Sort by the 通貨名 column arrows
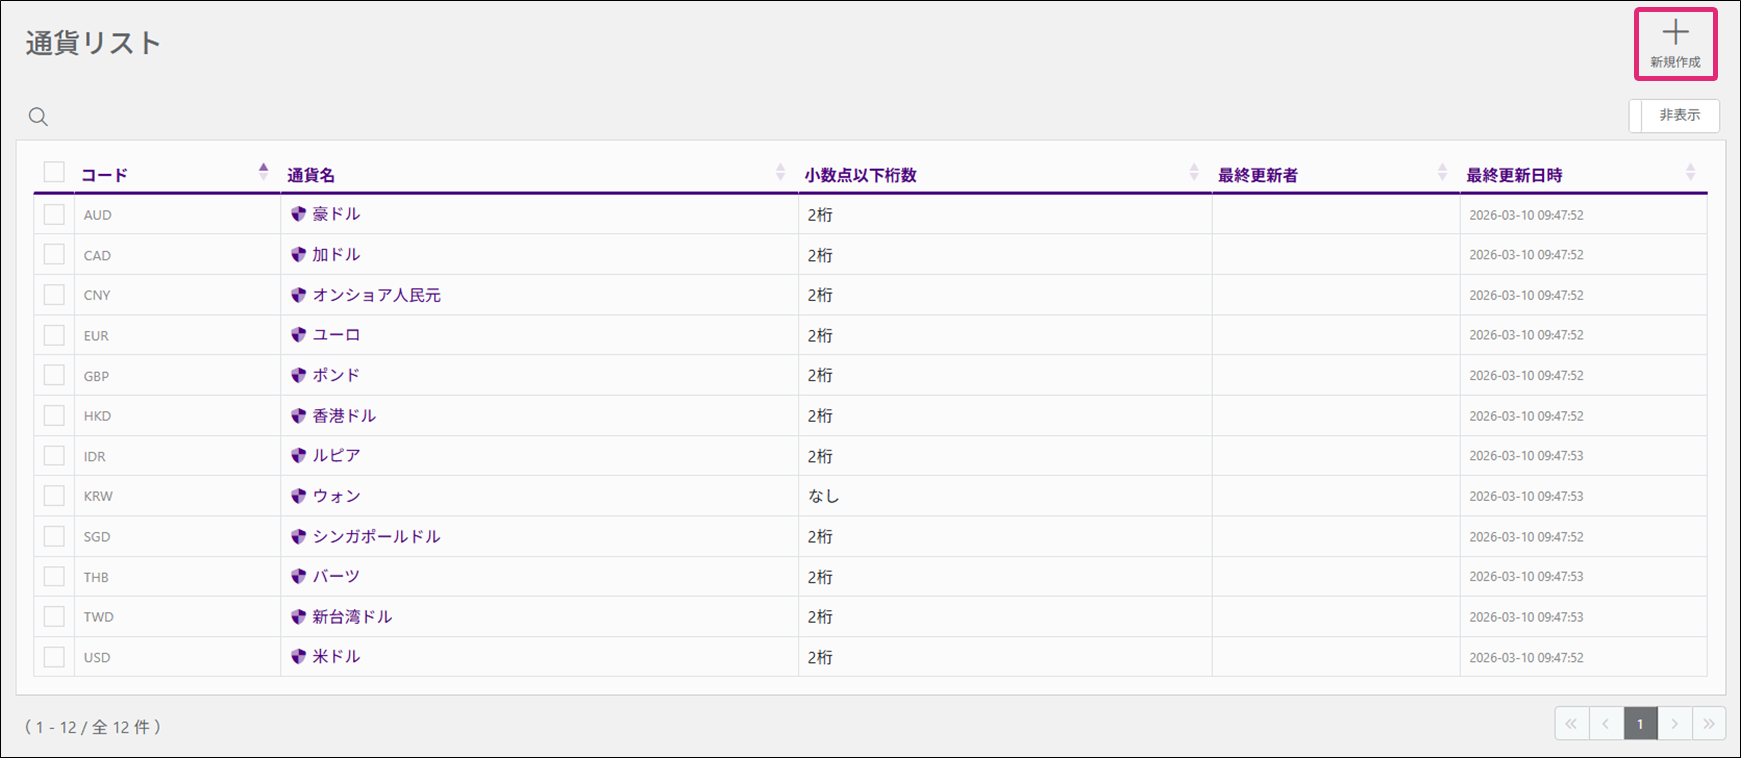This screenshot has width=1741, height=758. click(x=780, y=172)
